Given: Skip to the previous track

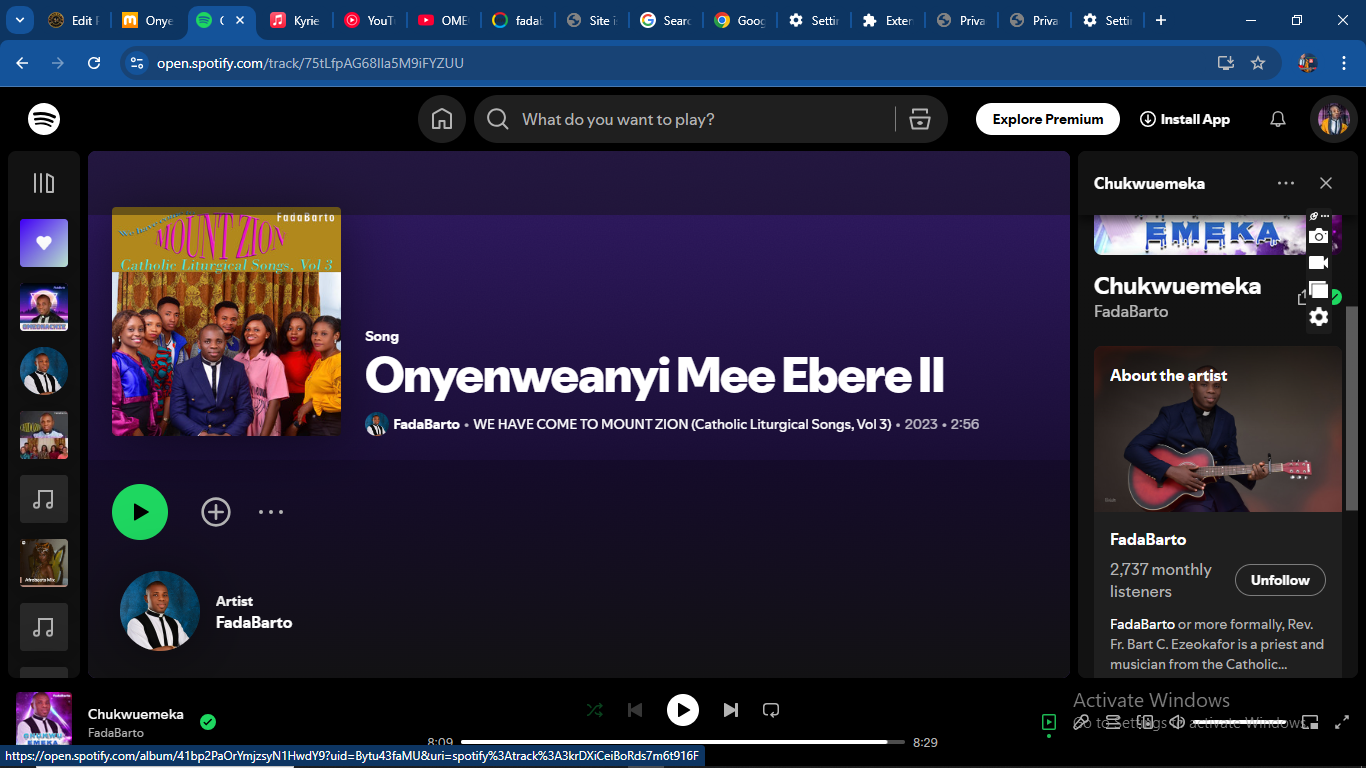Looking at the screenshot, I should [635, 710].
